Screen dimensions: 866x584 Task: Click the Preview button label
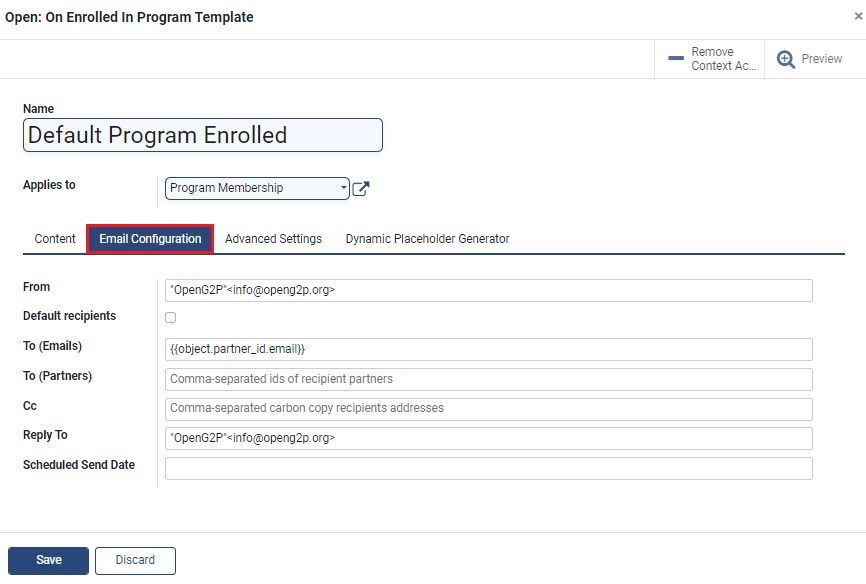821,59
